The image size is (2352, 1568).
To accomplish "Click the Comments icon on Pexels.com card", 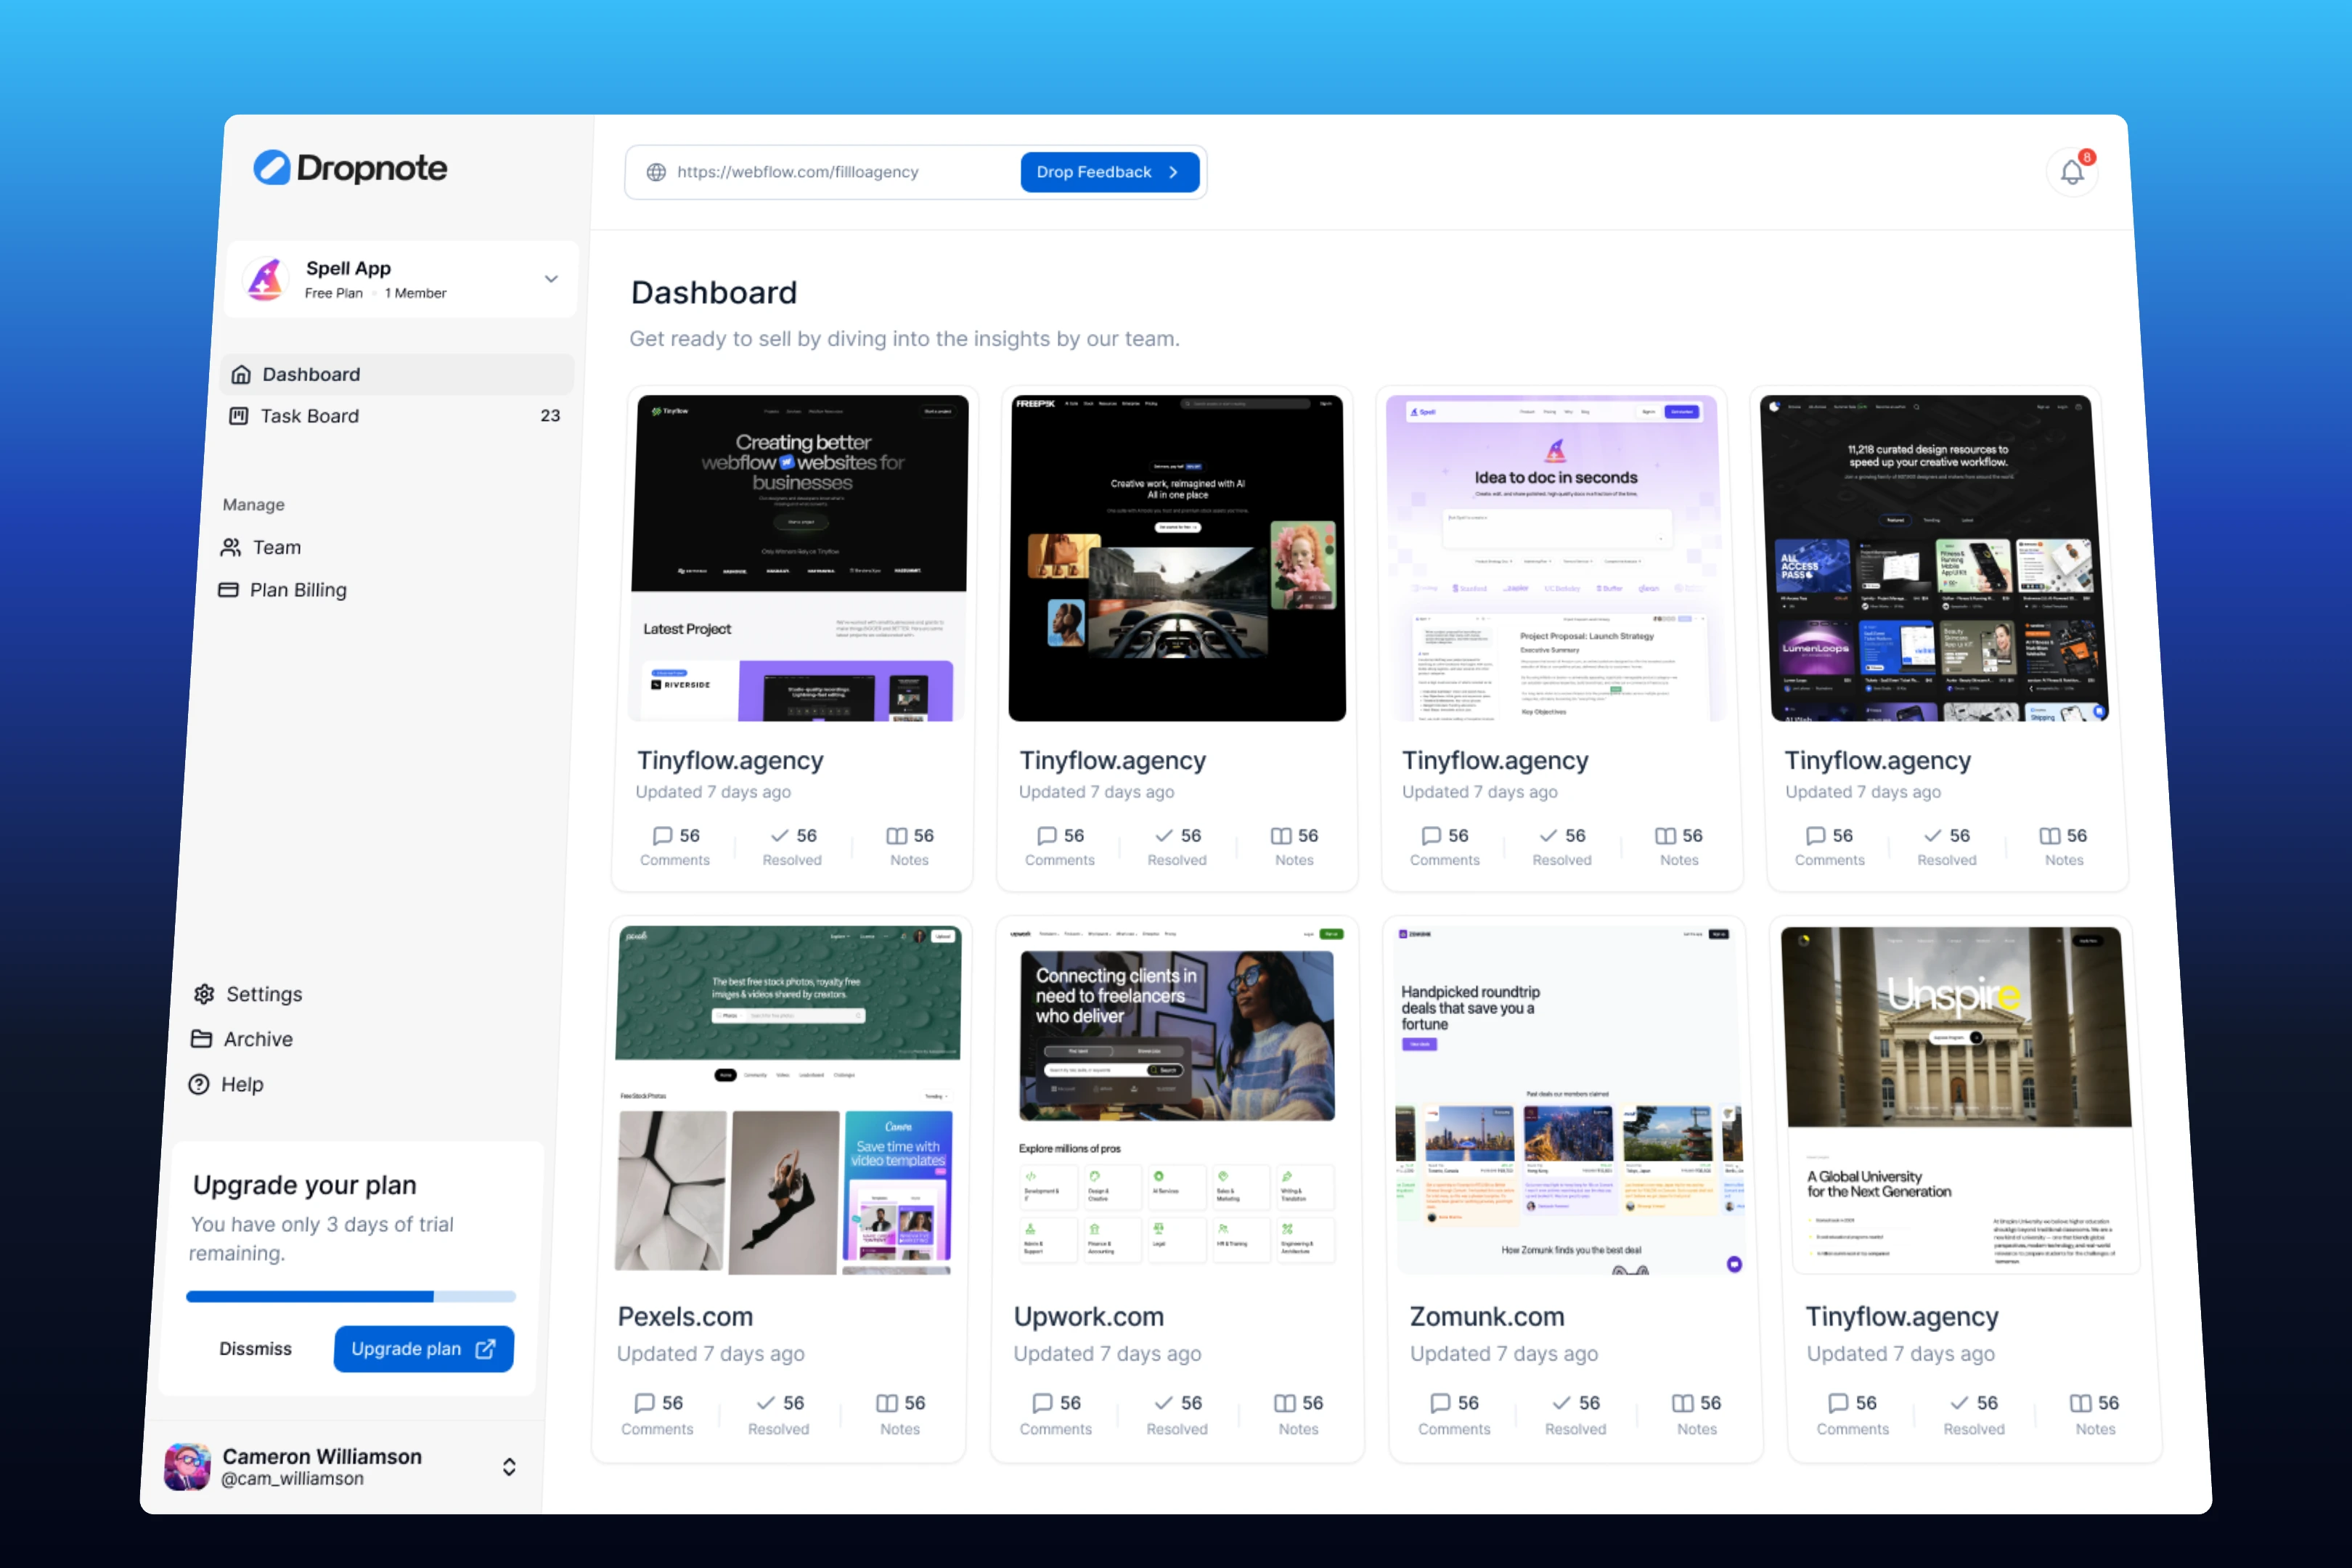I will point(645,1402).
